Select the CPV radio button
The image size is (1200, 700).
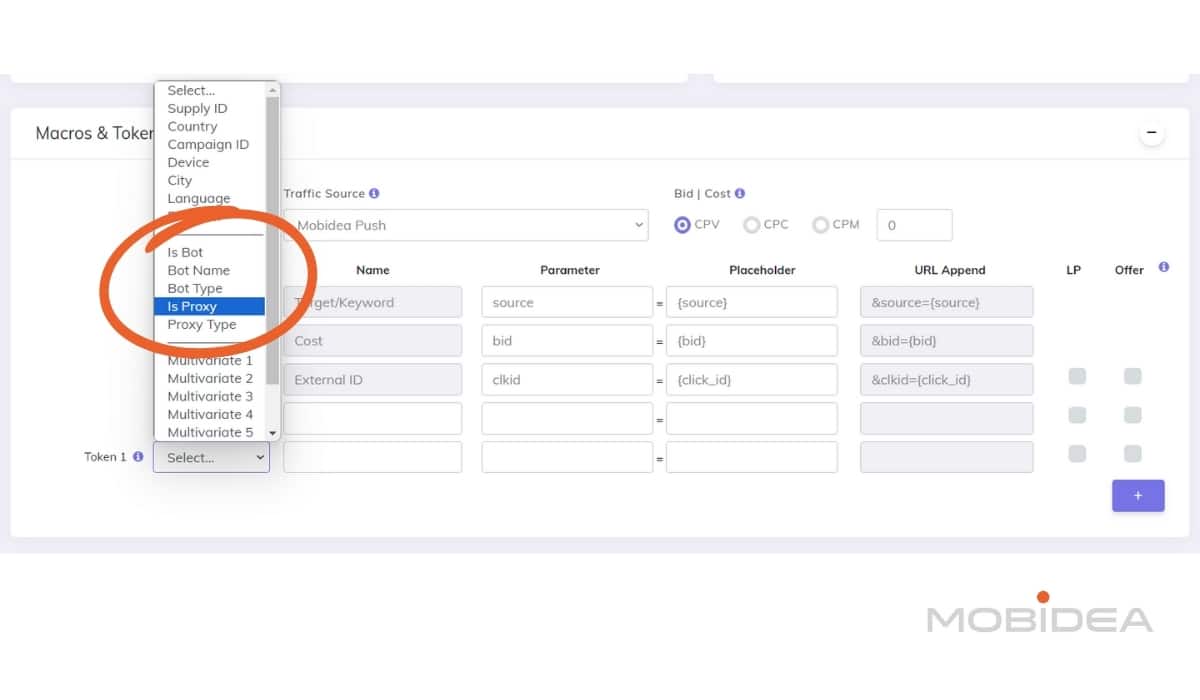(x=683, y=225)
